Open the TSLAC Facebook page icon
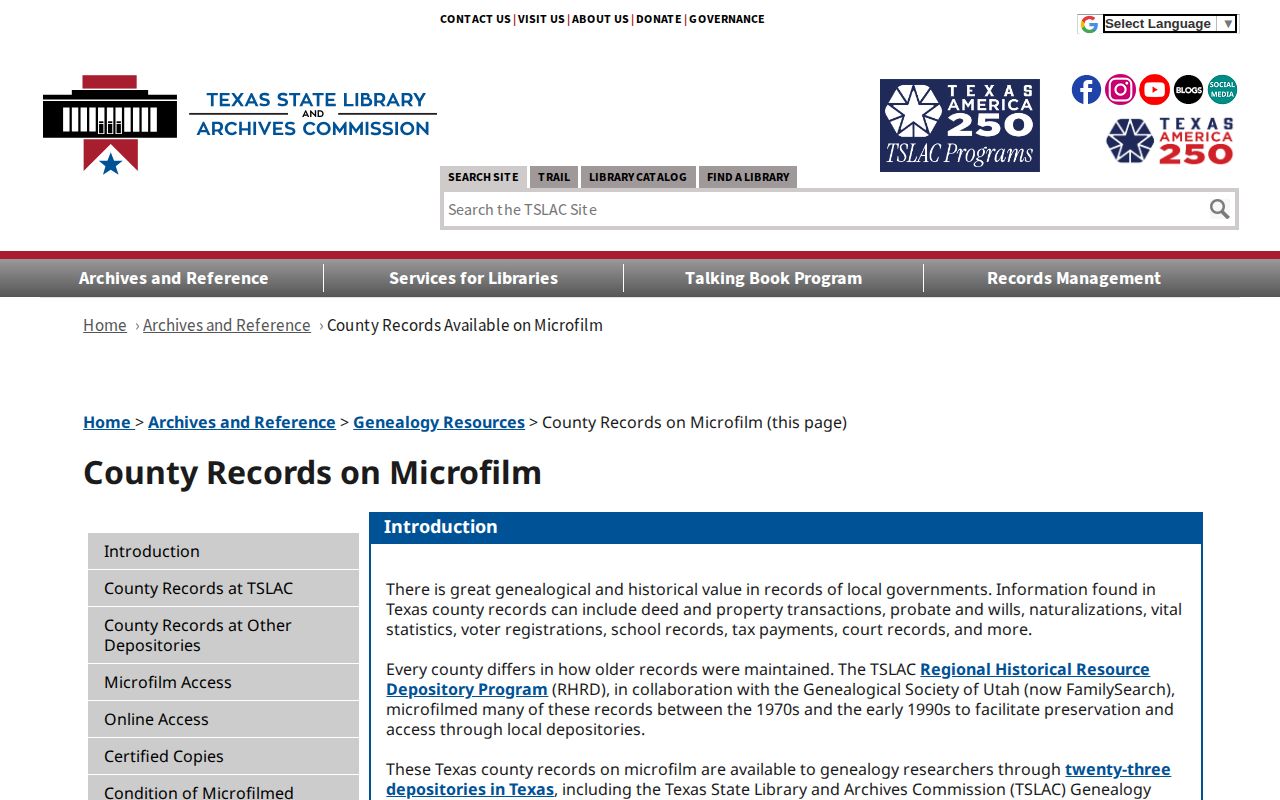This screenshot has height=800, width=1280. 1086,90
